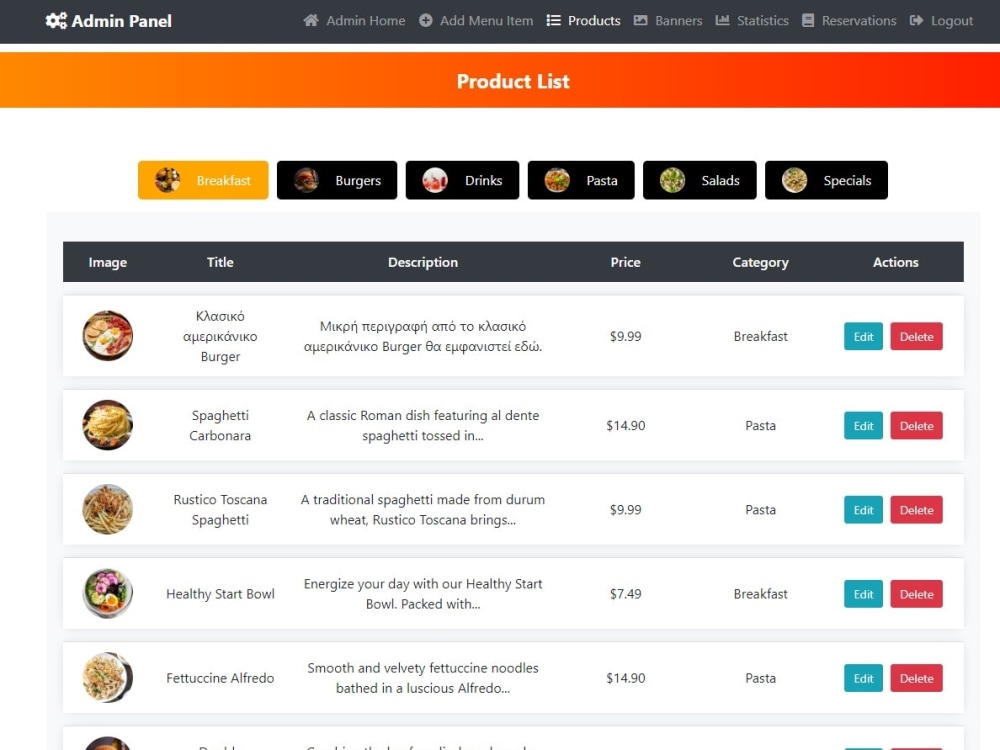1000x750 pixels.
Task: Filter products by Pasta
Action: tap(581, 180)
